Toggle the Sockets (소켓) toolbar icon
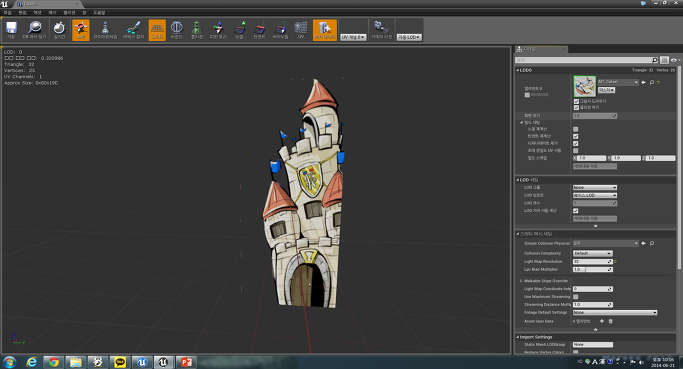The width and height of the screenshot is (683, 369). (x=81, y=30)
